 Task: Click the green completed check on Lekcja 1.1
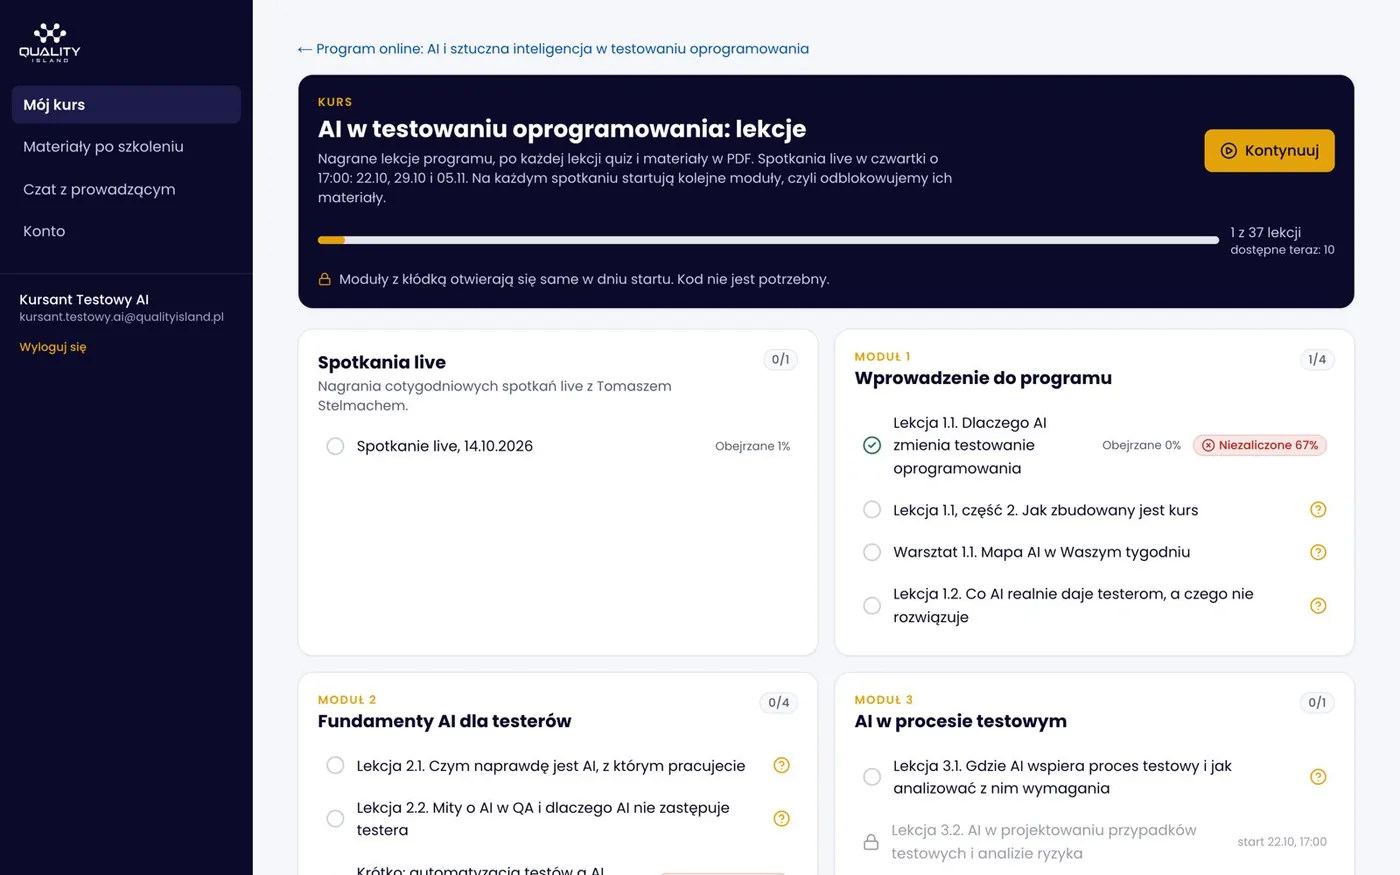pos(872,445)
